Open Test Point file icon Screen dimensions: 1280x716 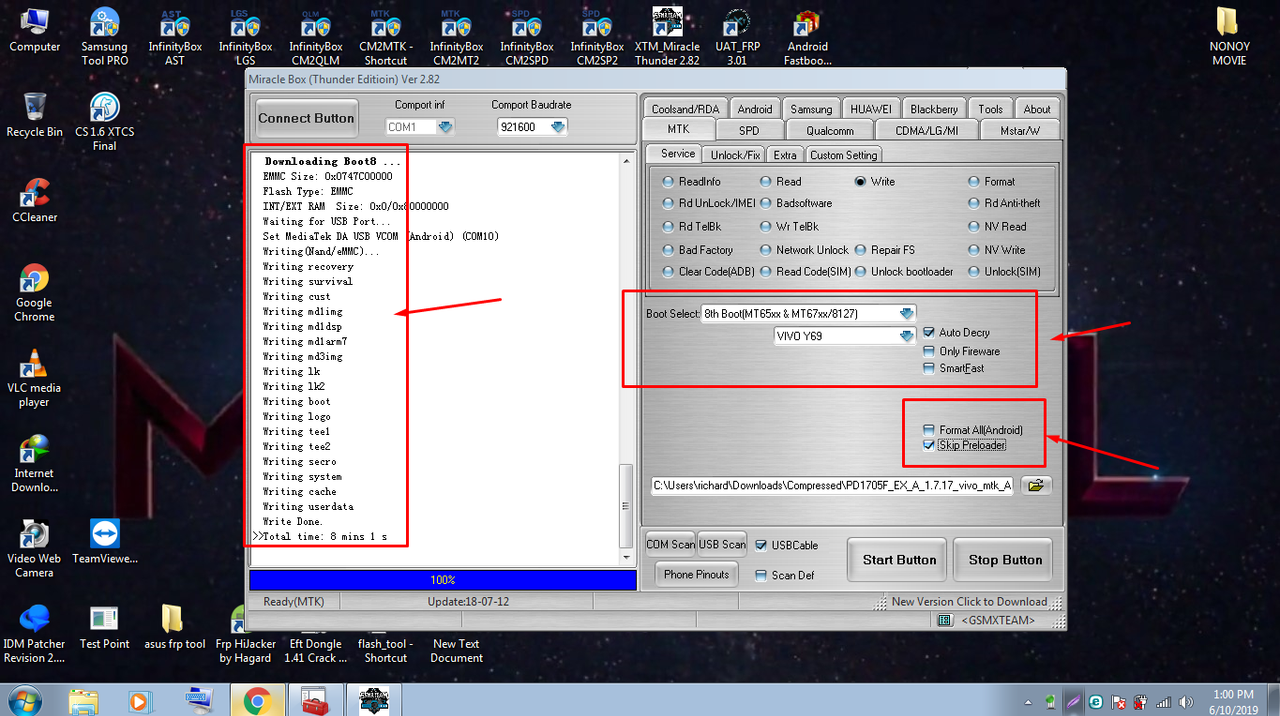(104, 627)
